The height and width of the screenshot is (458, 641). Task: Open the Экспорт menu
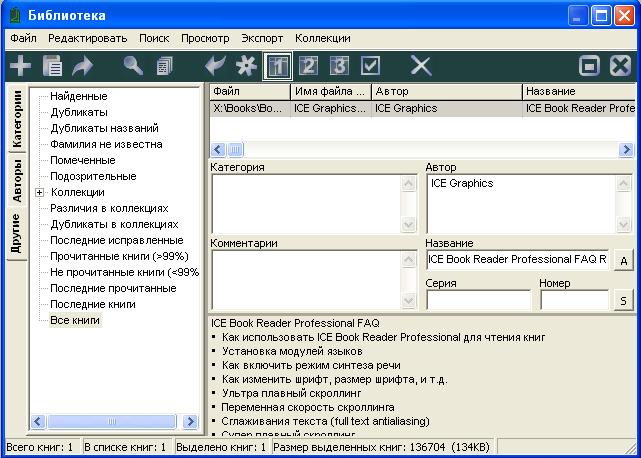(x=262, y=38)
